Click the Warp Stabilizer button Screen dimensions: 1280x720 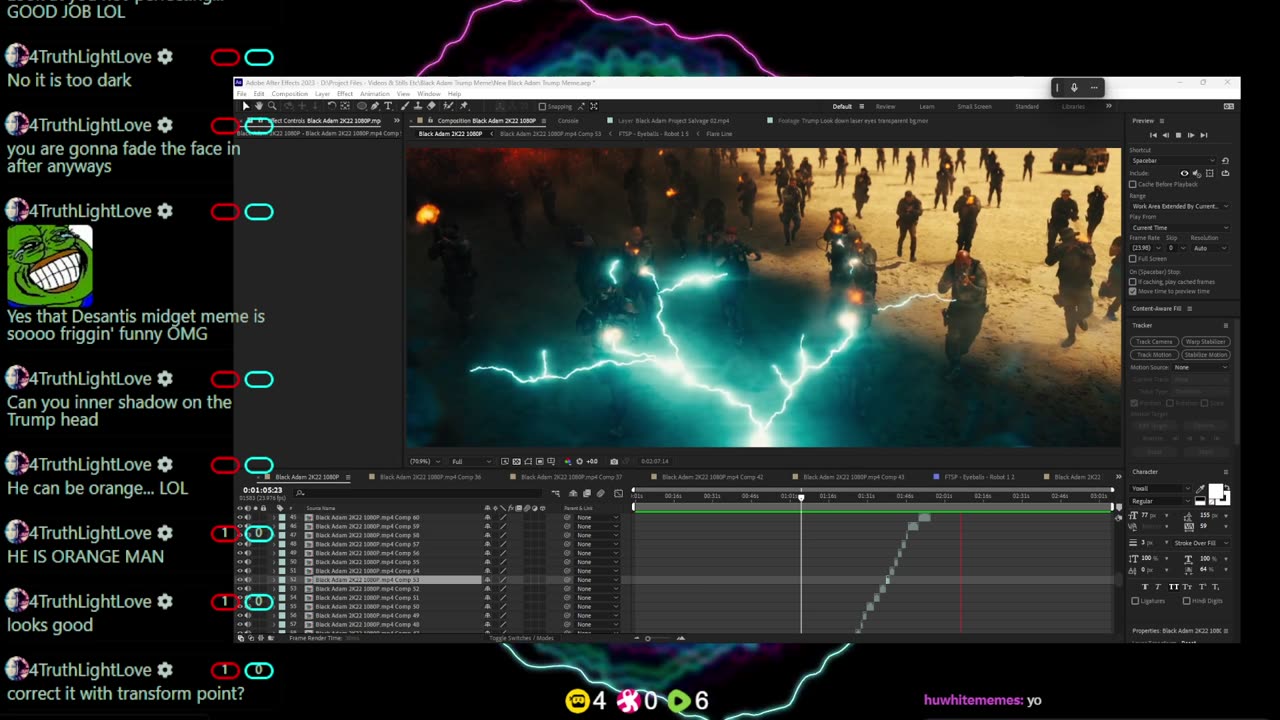[1205, 342]
